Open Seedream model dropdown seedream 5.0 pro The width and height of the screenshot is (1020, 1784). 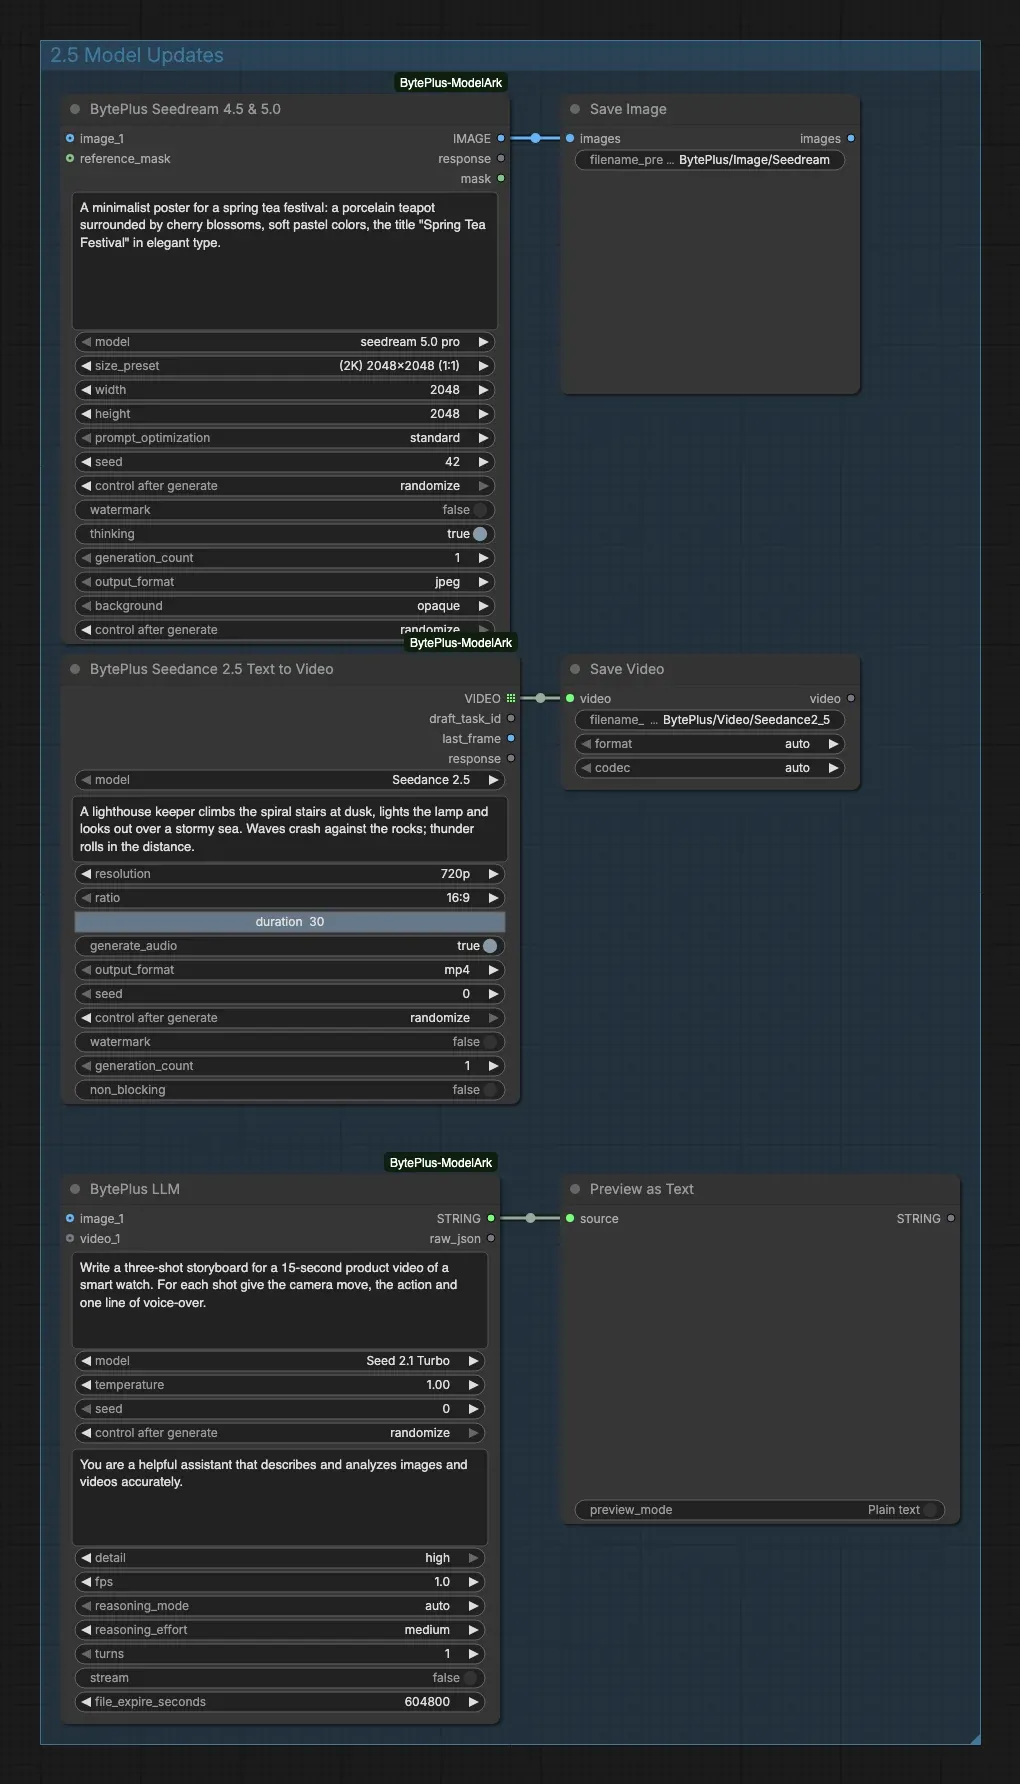pyautogui.click(x=285, y=342)
